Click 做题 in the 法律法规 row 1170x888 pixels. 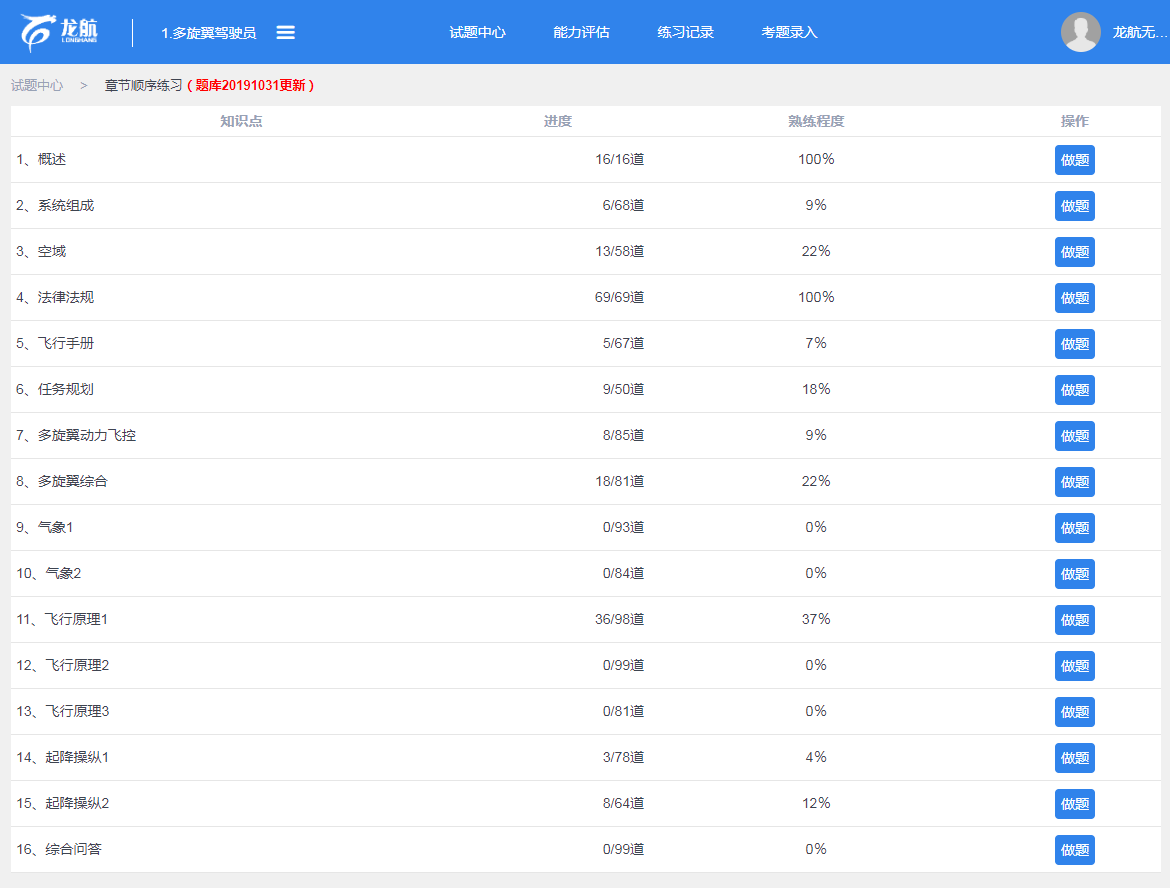[x=1074, y=298]
